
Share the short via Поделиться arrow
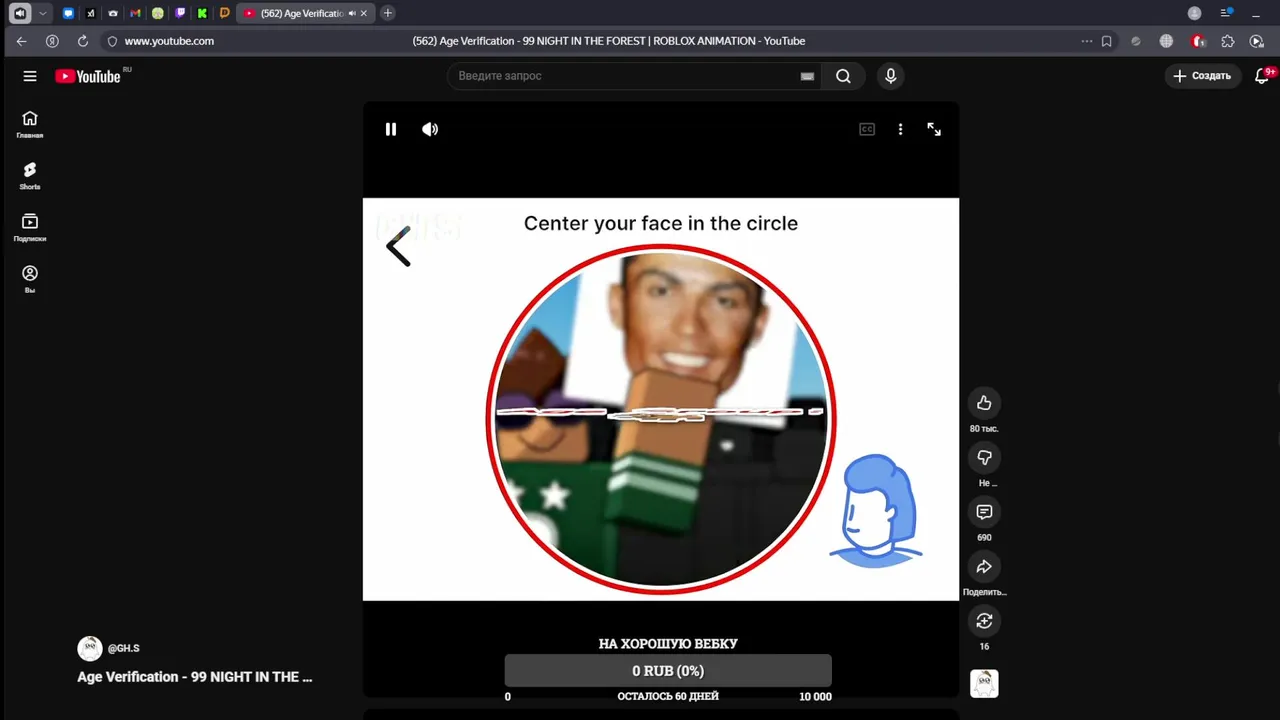[x=984, y=567]
